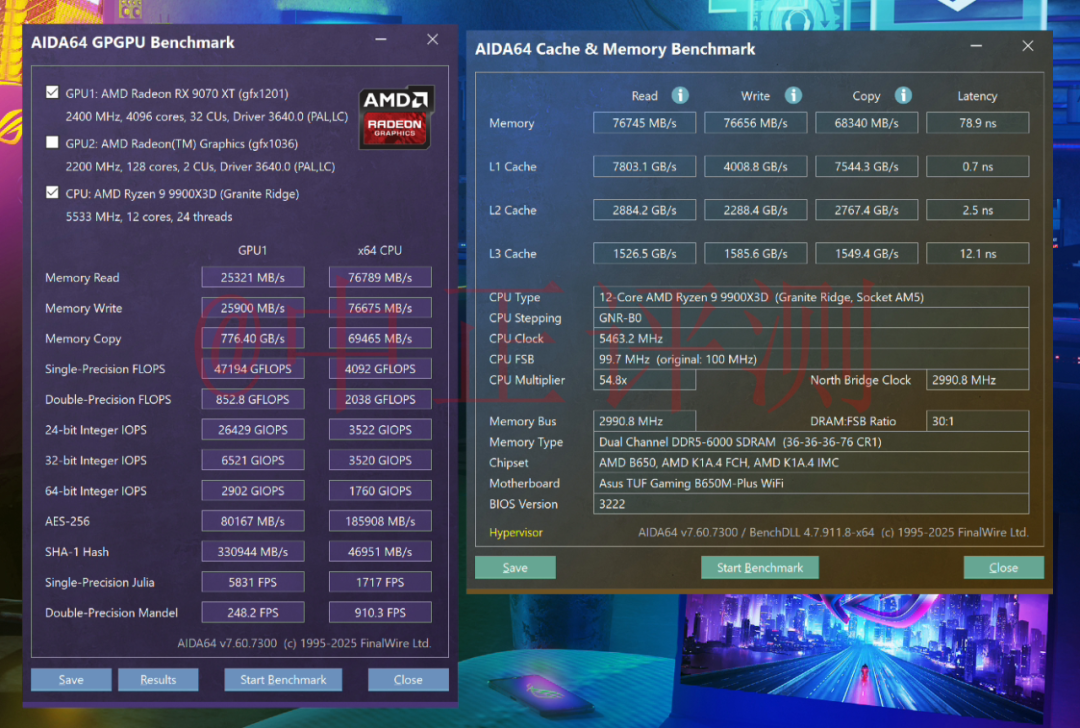This screenshot has width=1080, height=728.
Task: Click CPU Multiplier value 54.8x
Action: (x=645, y=379)
